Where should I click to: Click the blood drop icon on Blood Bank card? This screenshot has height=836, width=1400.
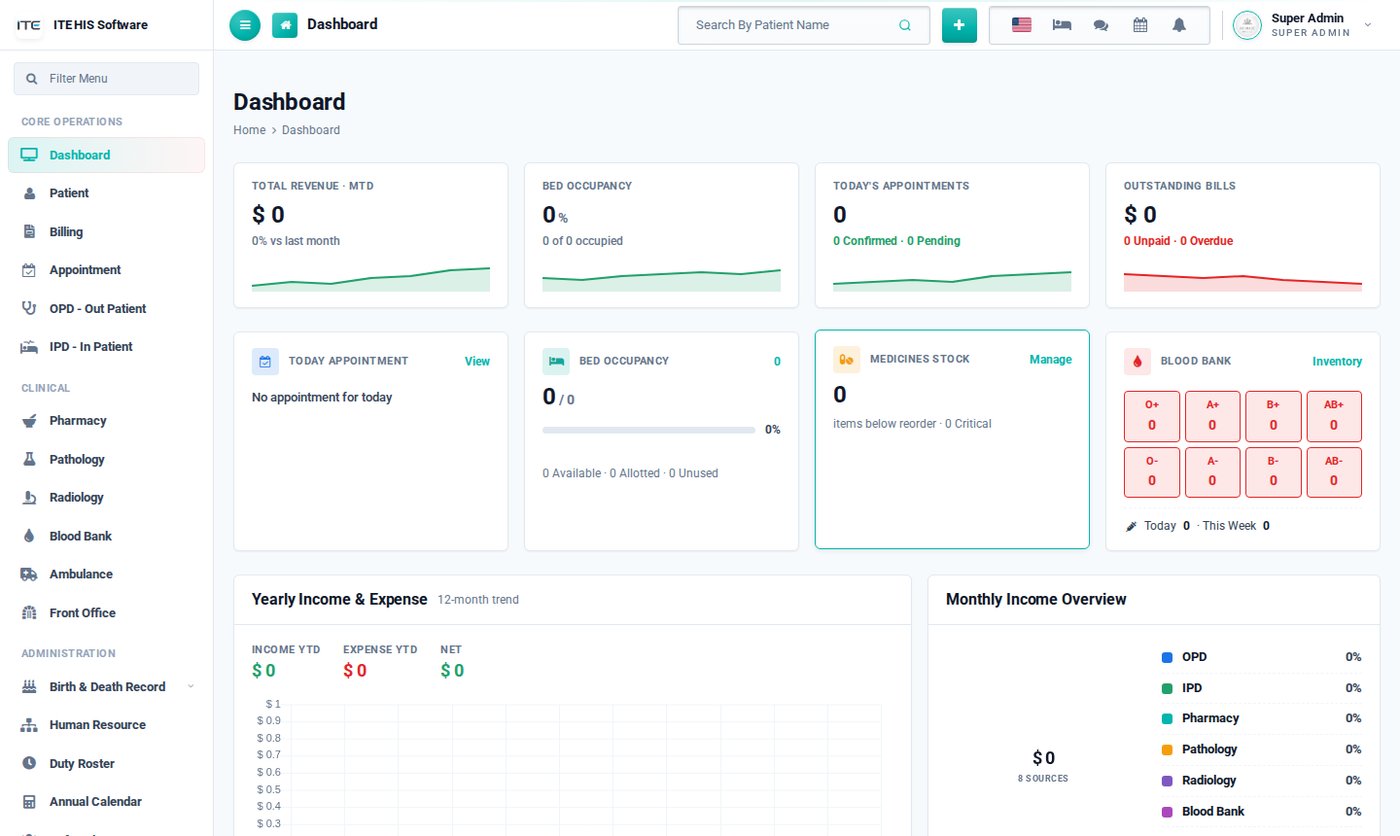tap(1137, 361)
